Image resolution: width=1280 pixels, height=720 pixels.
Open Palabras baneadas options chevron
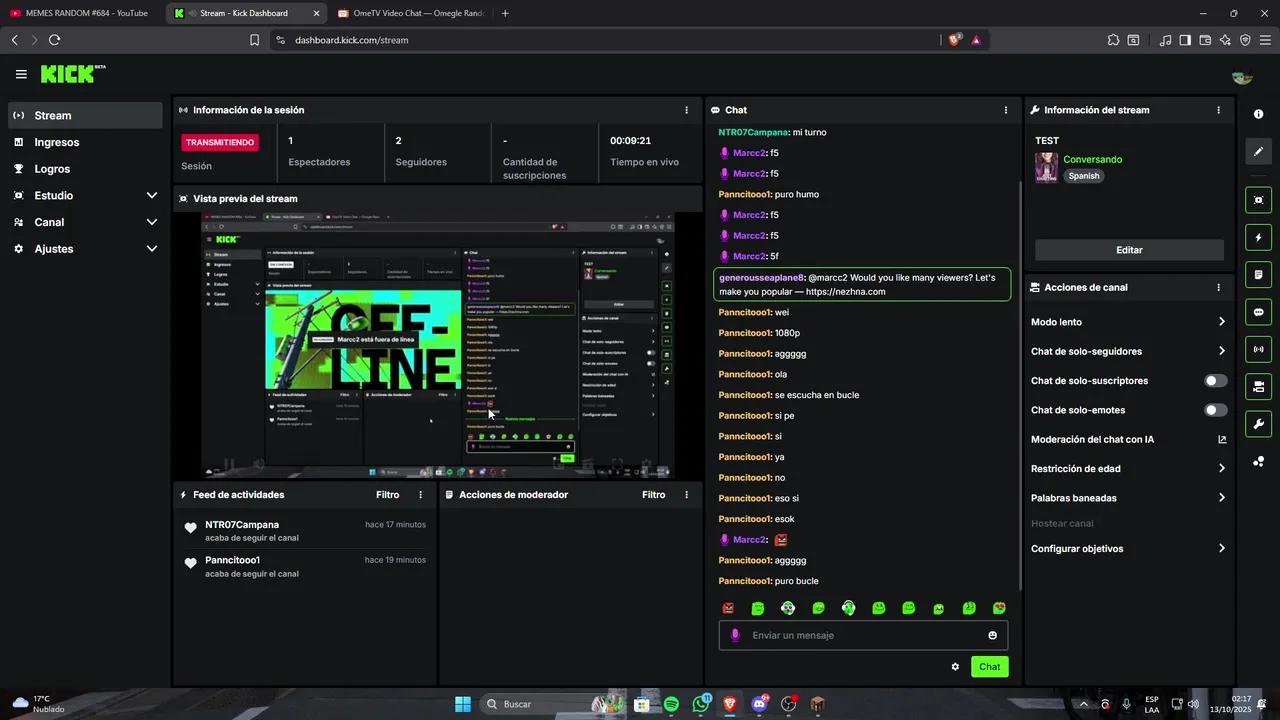click(1221, 498)
